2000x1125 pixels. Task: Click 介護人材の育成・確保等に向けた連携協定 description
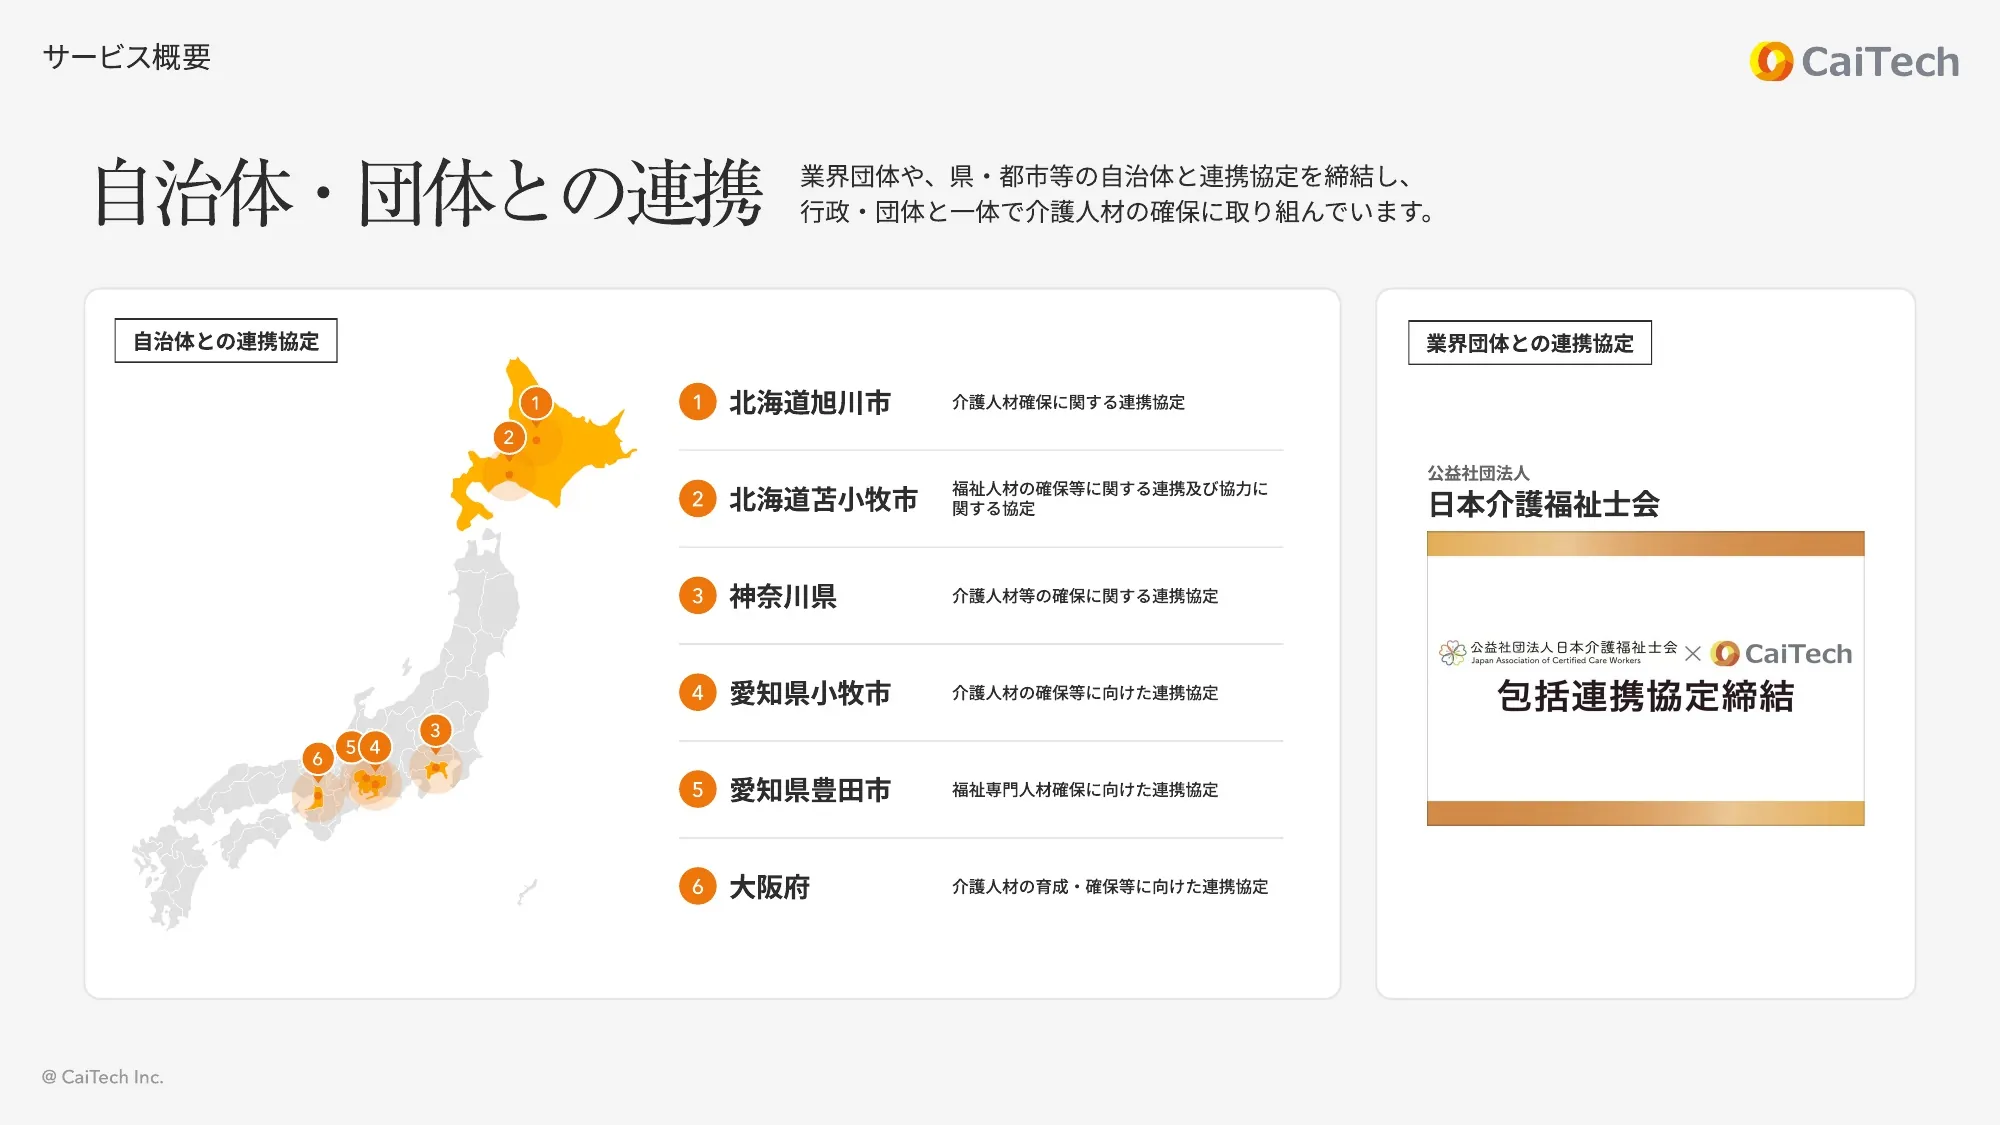click(x=1110, y=887)
